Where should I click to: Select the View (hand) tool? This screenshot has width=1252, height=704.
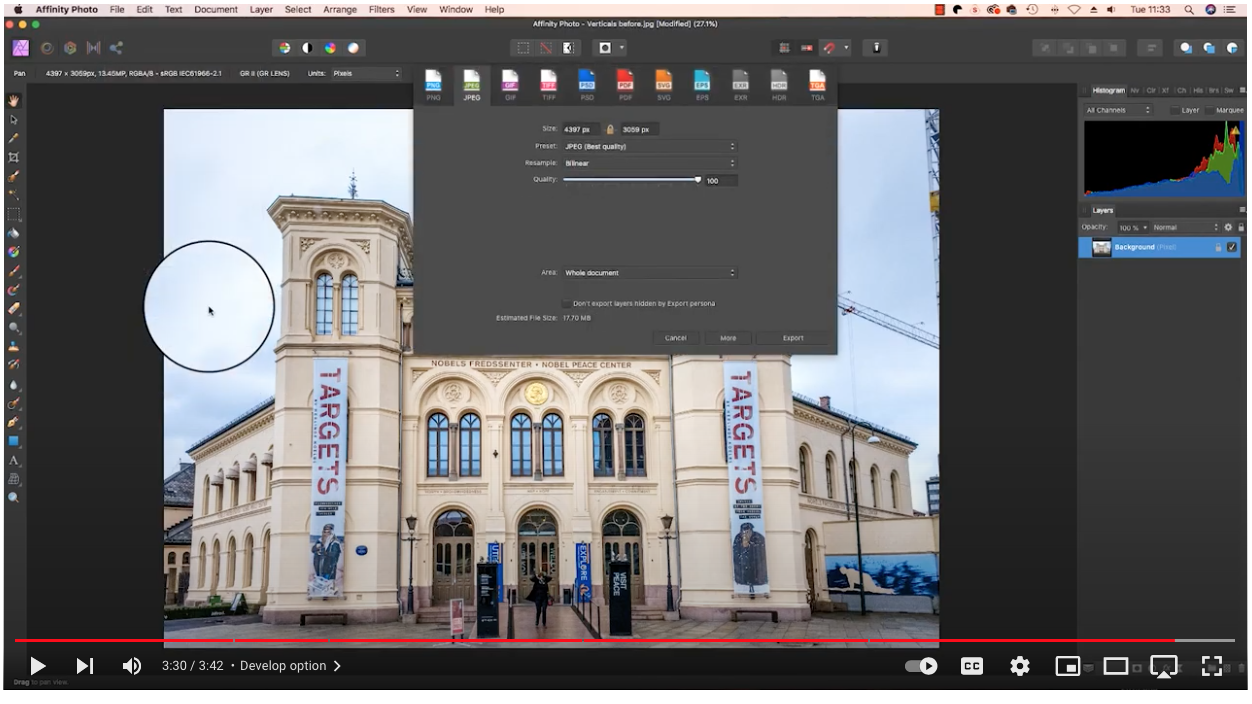point(14,100)
